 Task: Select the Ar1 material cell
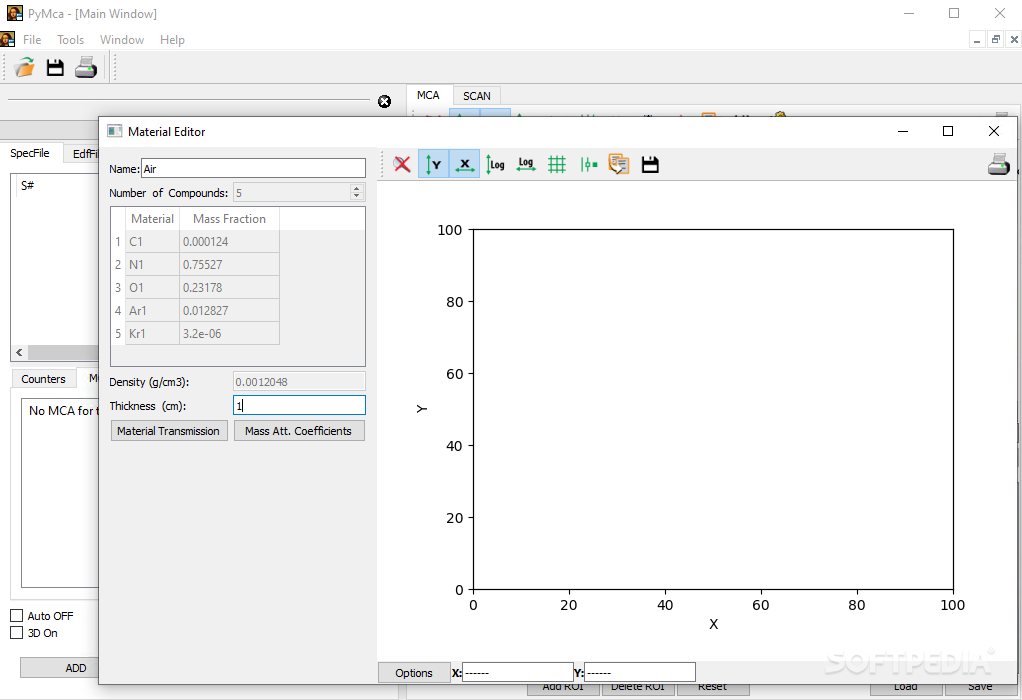click(x=152, y=310)
